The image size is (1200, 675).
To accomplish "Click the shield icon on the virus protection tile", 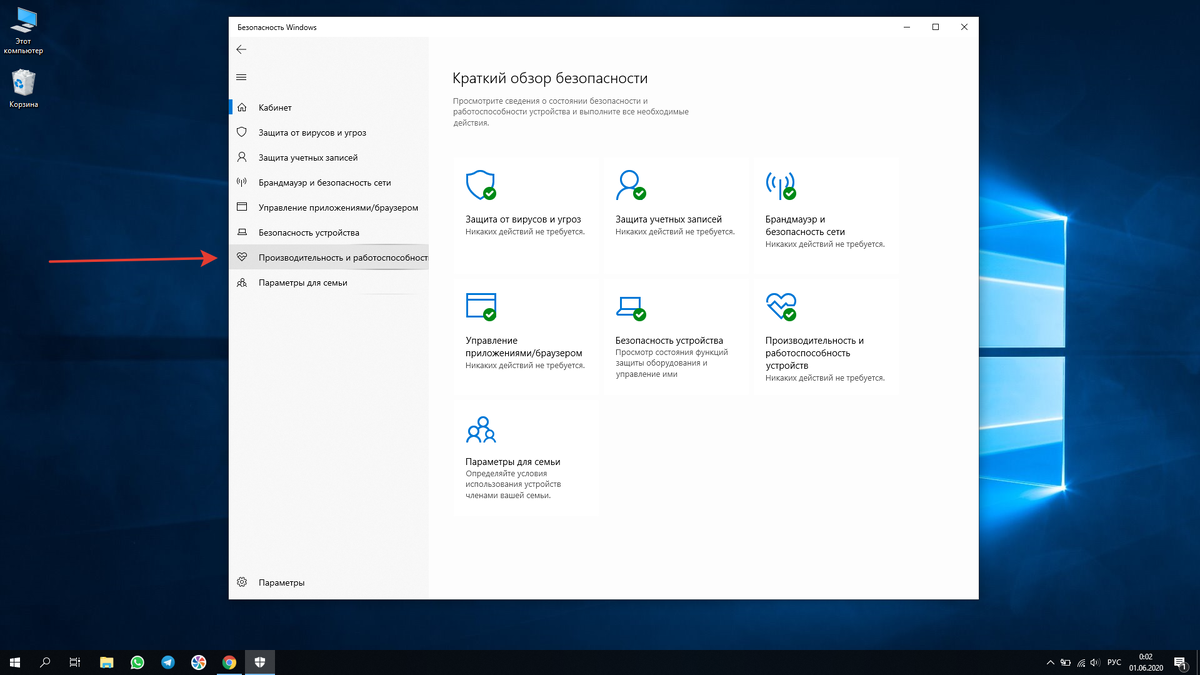I will pyautogui.click(x=481, y=184).
